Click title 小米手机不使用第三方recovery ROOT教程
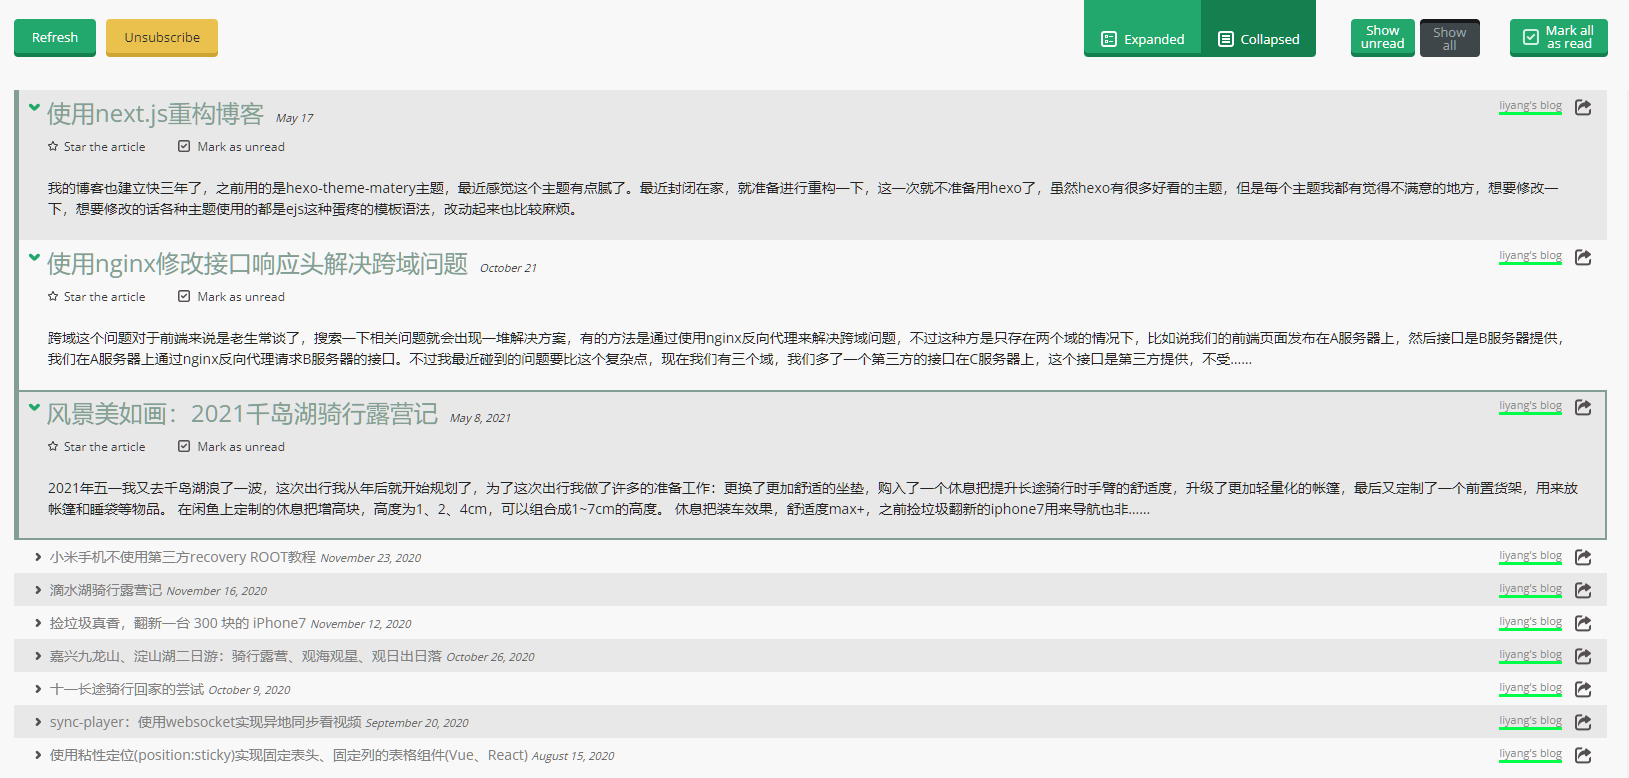 pyautogui.click(x=183, y=557)
